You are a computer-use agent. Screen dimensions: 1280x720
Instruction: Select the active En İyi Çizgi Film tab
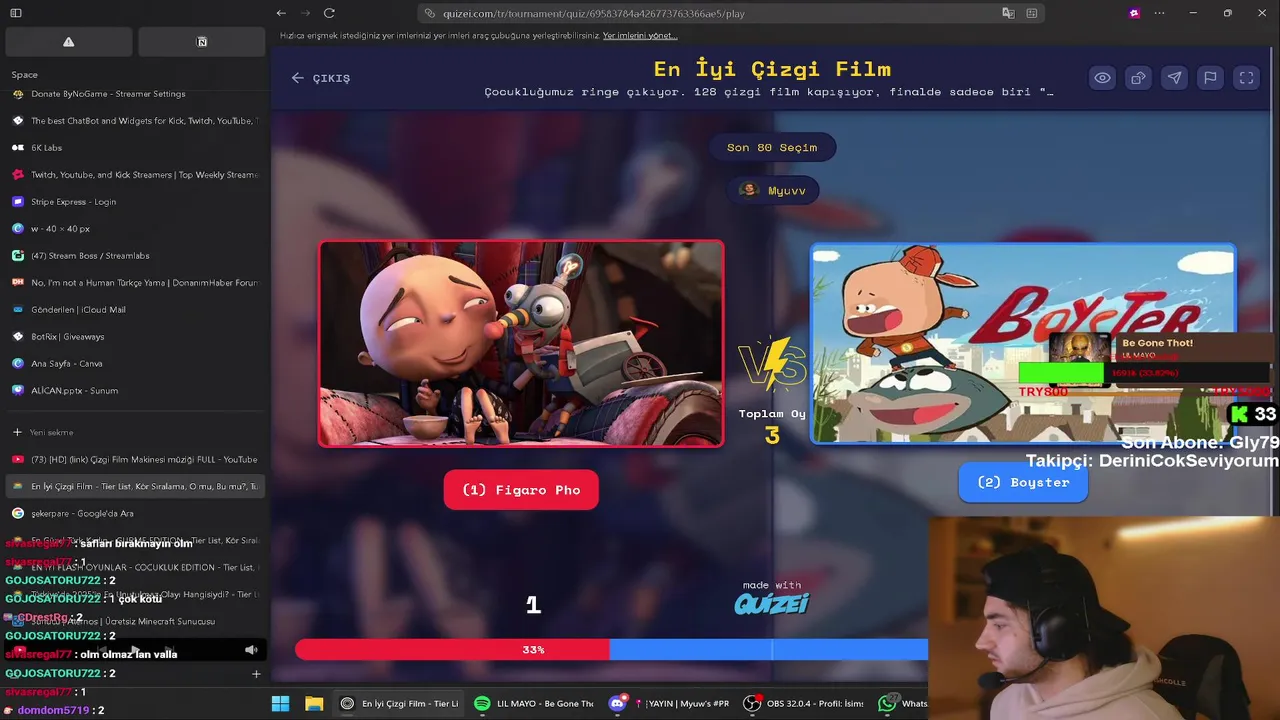click(x=135, y=487)
